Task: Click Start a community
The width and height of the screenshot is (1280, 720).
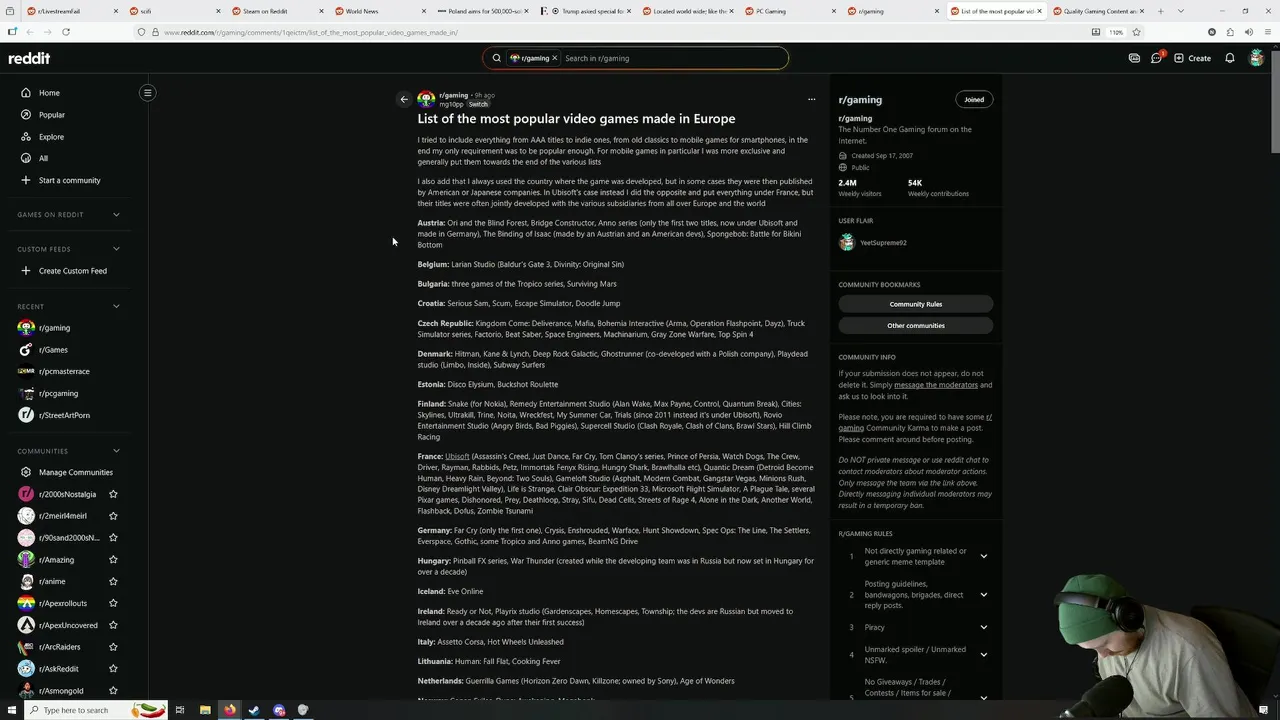Action: (x=69, y=180)
